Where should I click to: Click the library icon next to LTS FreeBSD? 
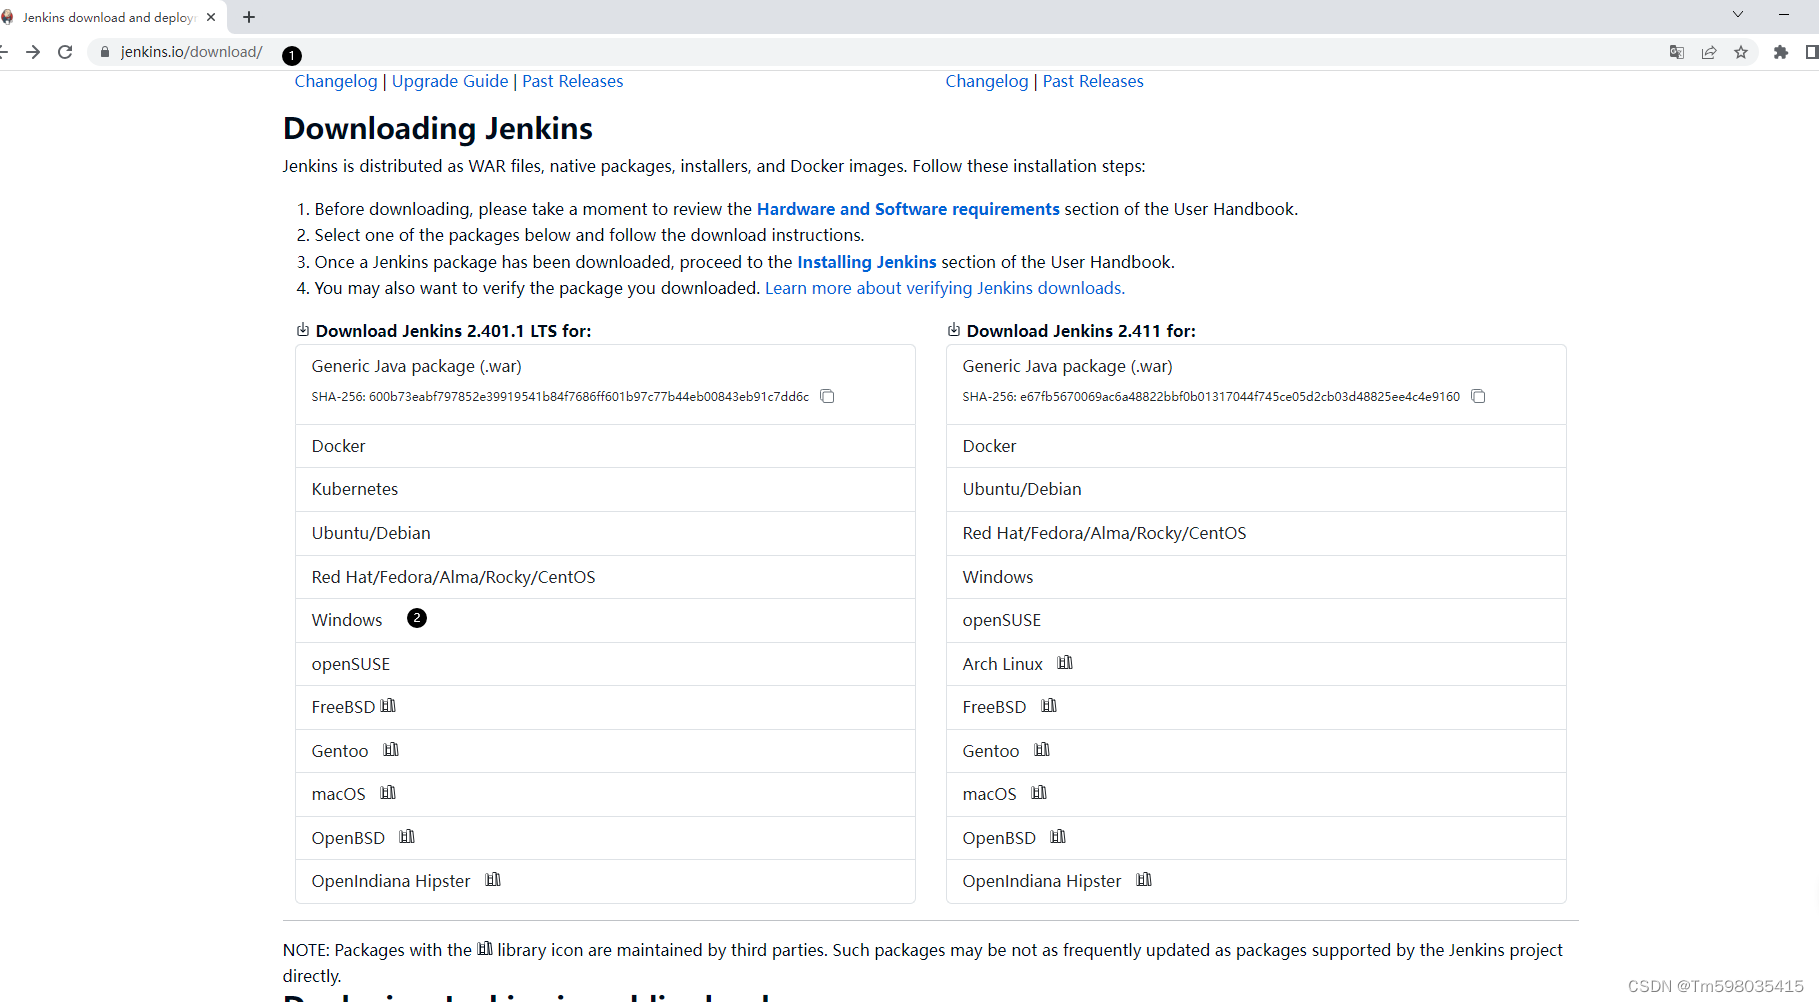click(x=388, y=706)
